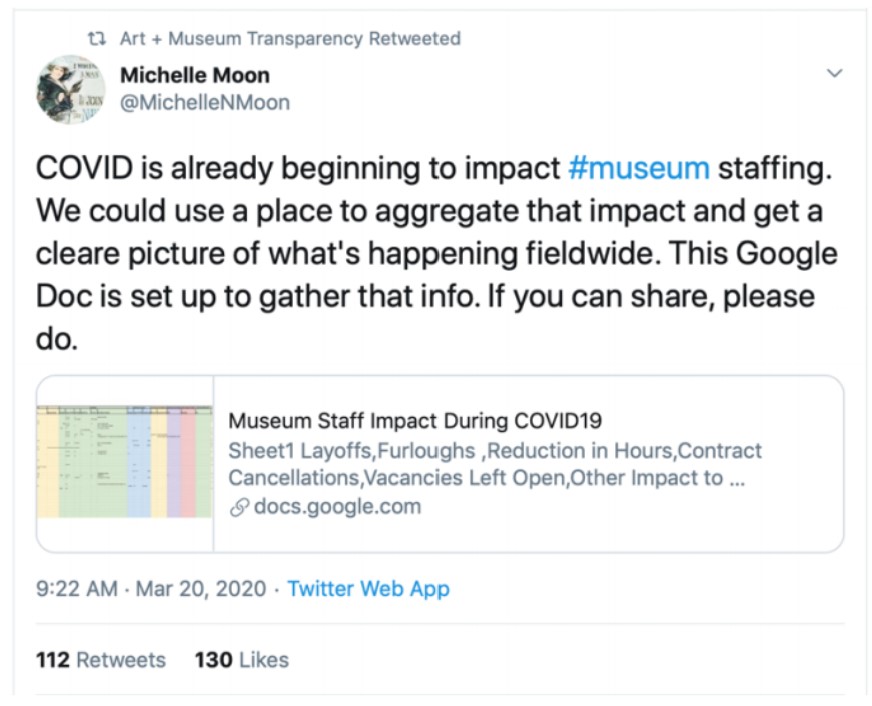Open Art + Museum Transparency's retweet label
The width and height of the screenshot is (872, 706).
(290, 39)
